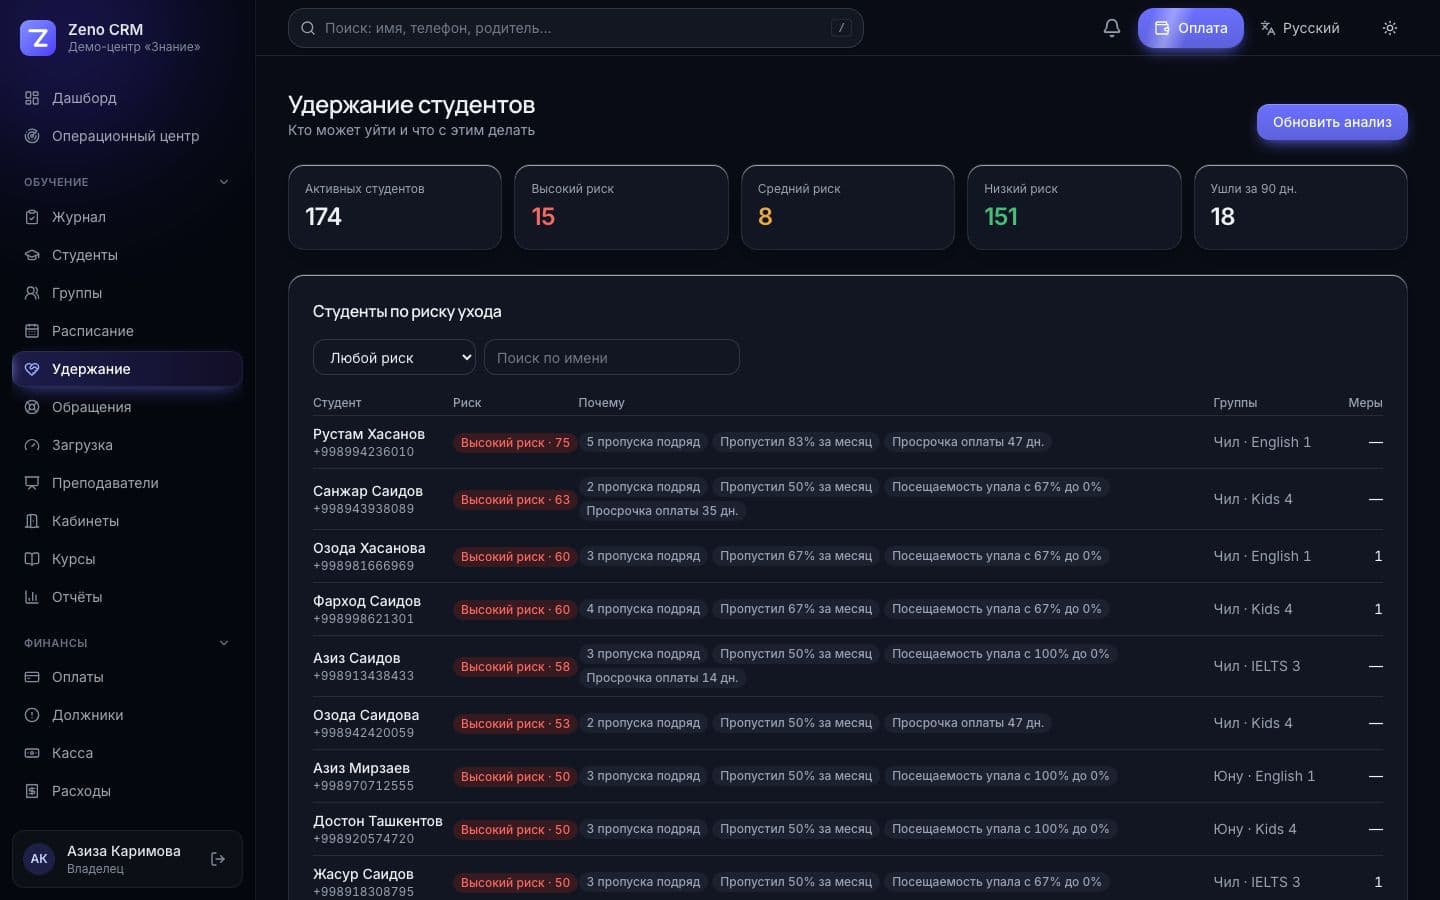Open the Средний риск summary card
The width and height of the screenshot is (1440, 900).
tap(848, 207)
